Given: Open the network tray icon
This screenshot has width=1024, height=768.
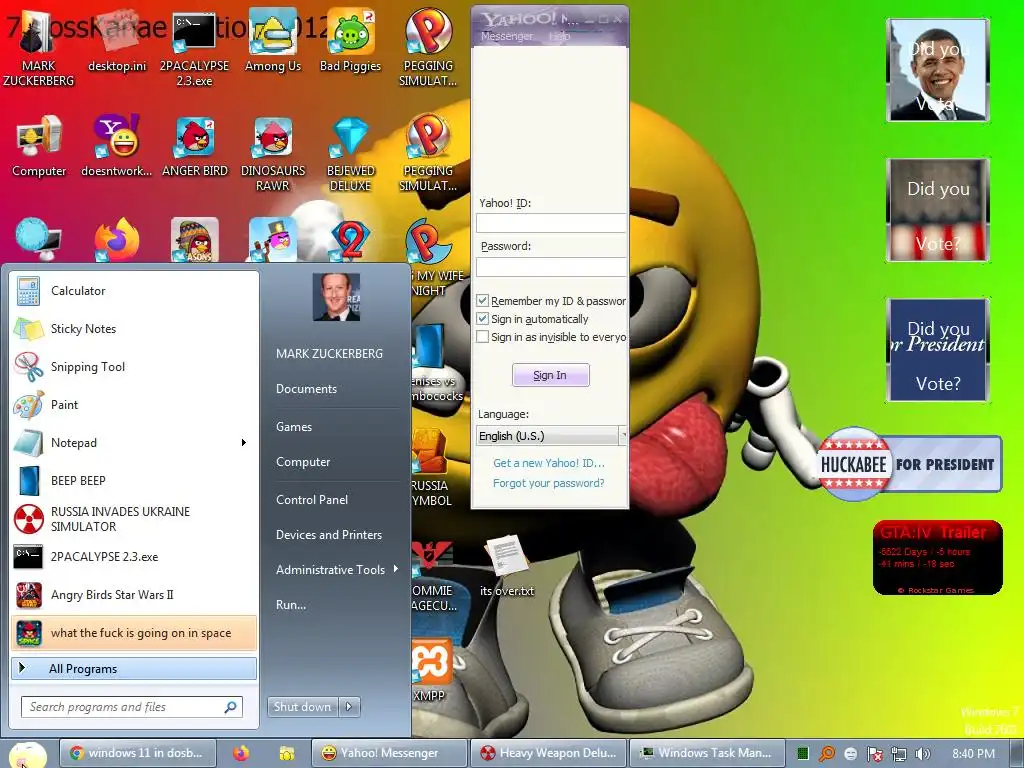Looking at the screenshot, I should [899, 754].
